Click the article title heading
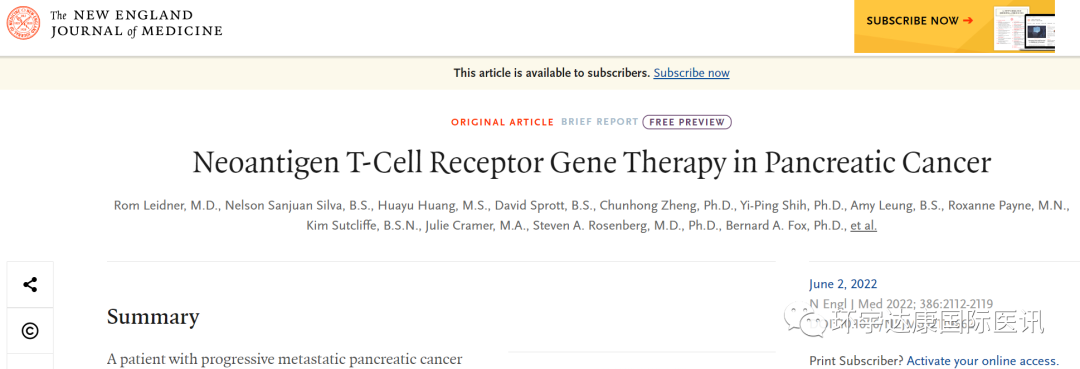 (x=592, y=163)
